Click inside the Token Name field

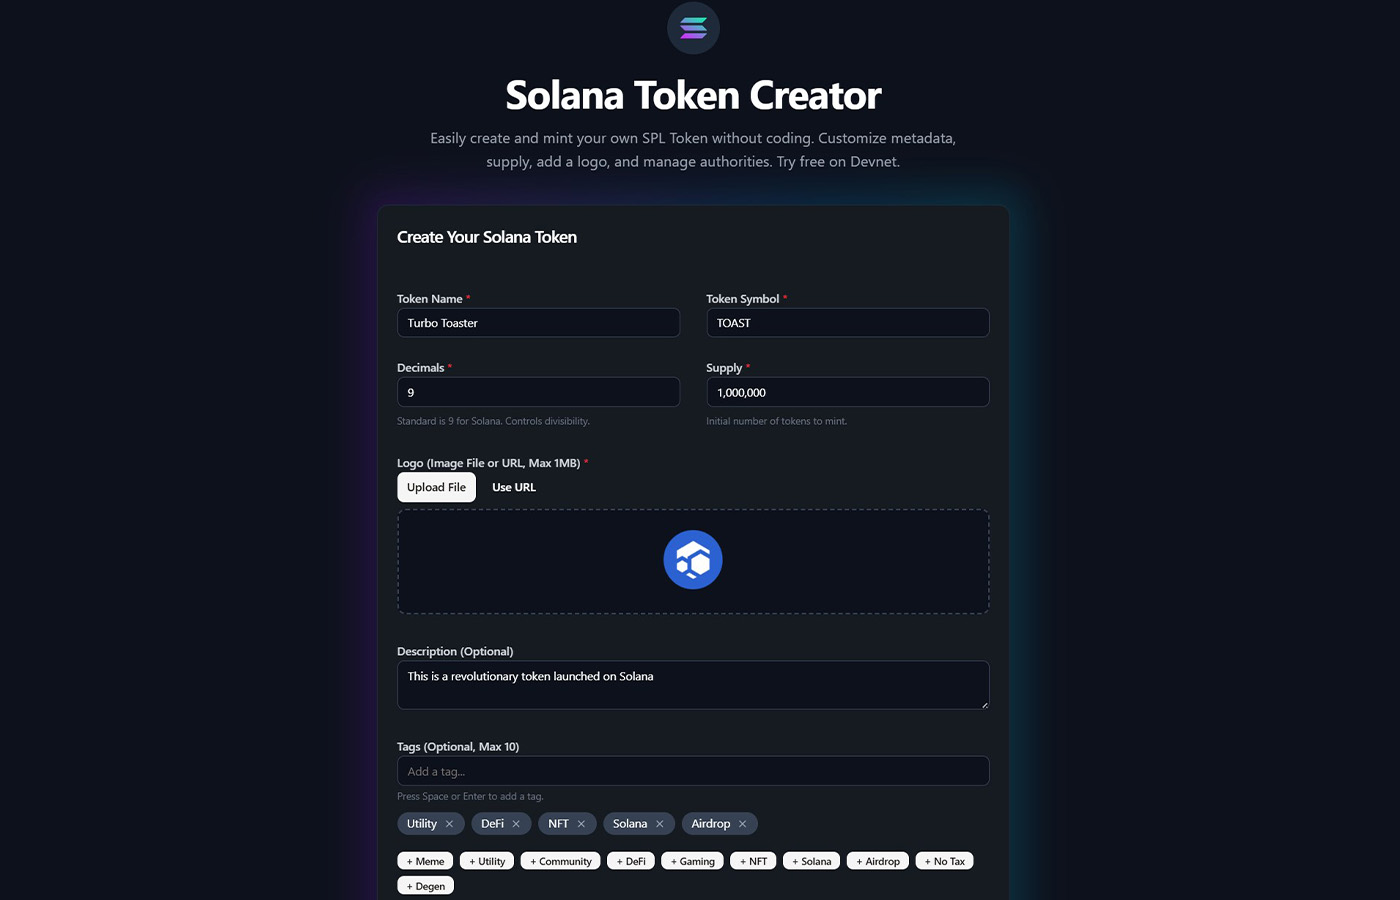538,322
